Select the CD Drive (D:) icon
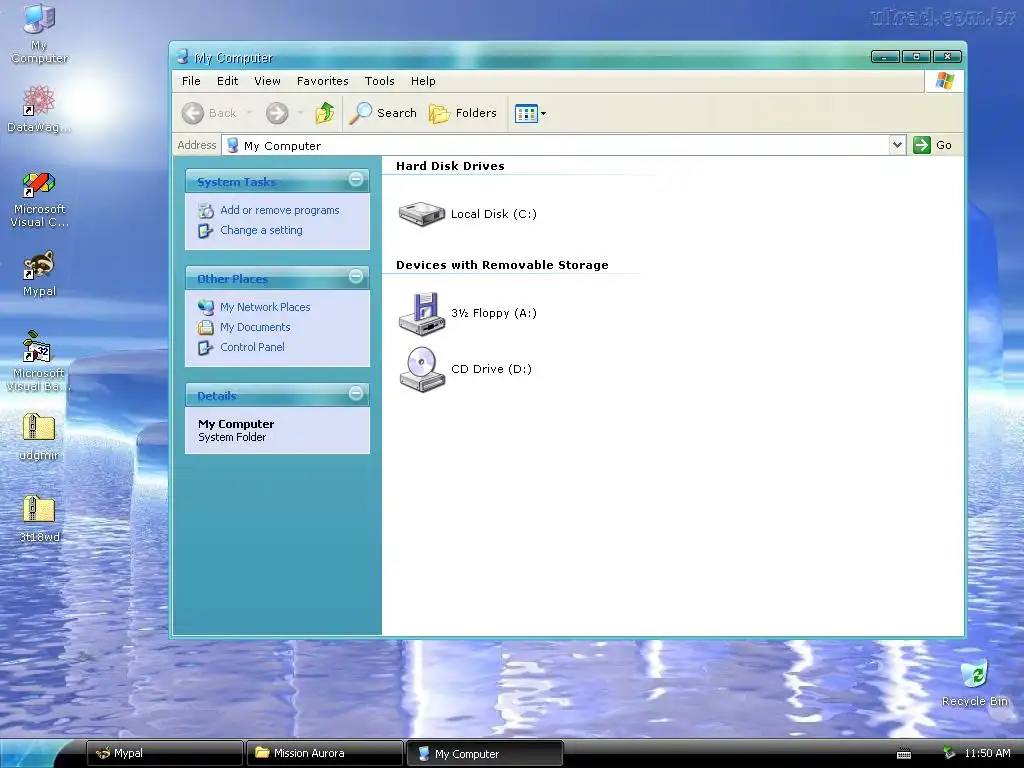The width and height of the screenshot is (1024, 768). click(421, 370)
